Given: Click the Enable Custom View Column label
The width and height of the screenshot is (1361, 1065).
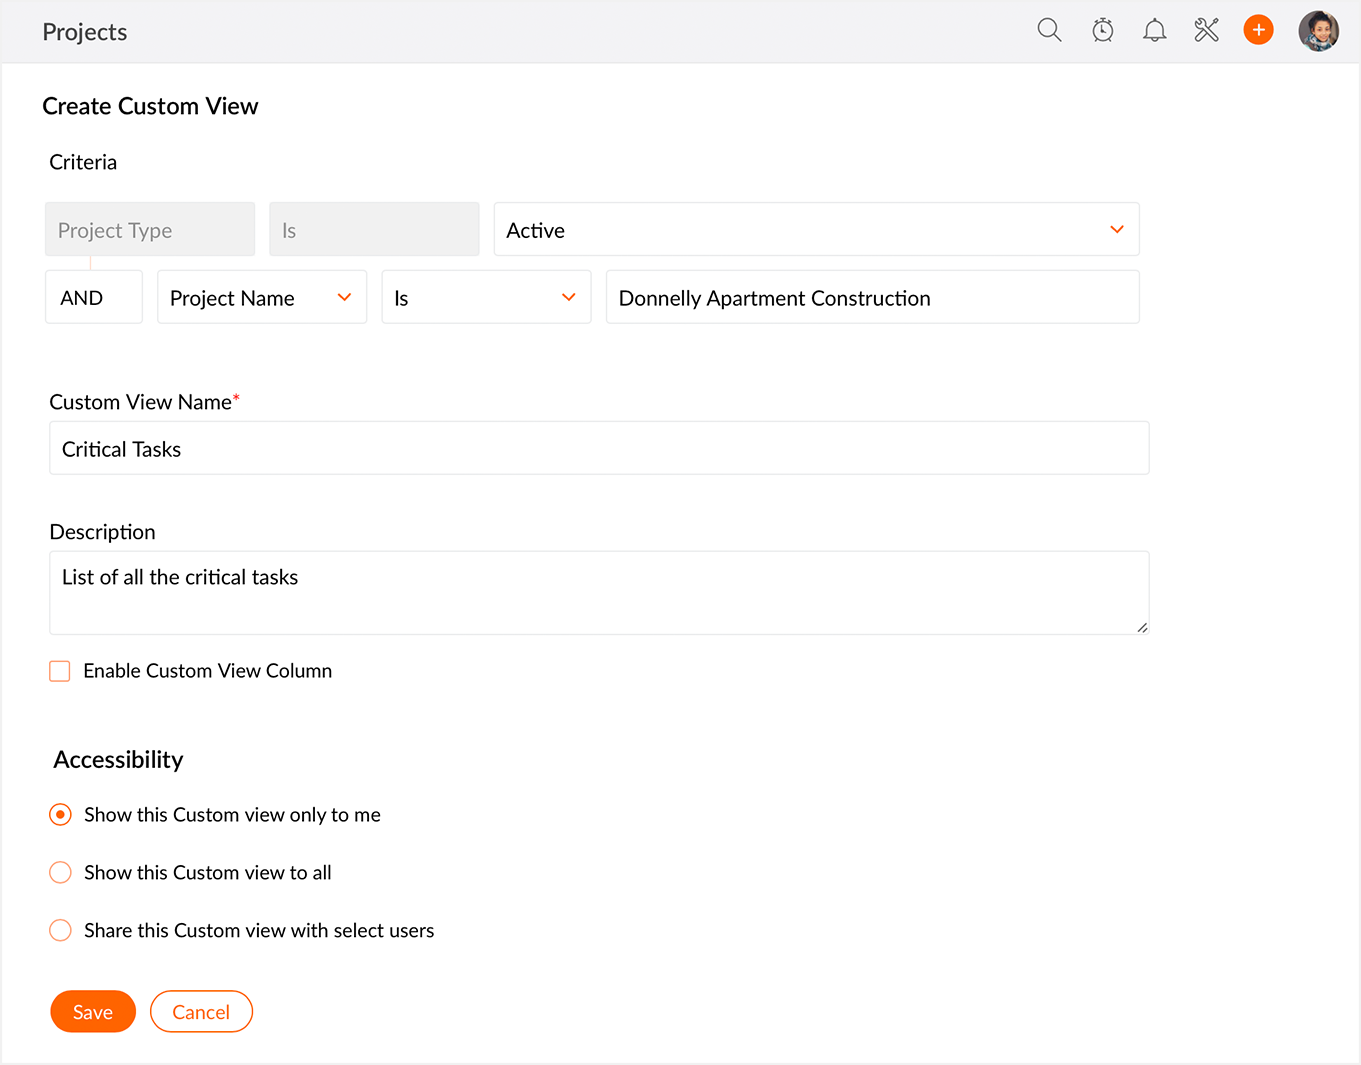Looking at the screenshot, I should click(x=208, y=671).
